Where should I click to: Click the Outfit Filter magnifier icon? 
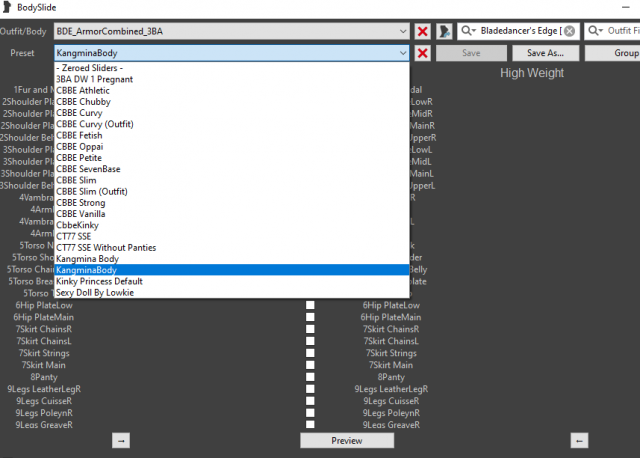(596, 31)
